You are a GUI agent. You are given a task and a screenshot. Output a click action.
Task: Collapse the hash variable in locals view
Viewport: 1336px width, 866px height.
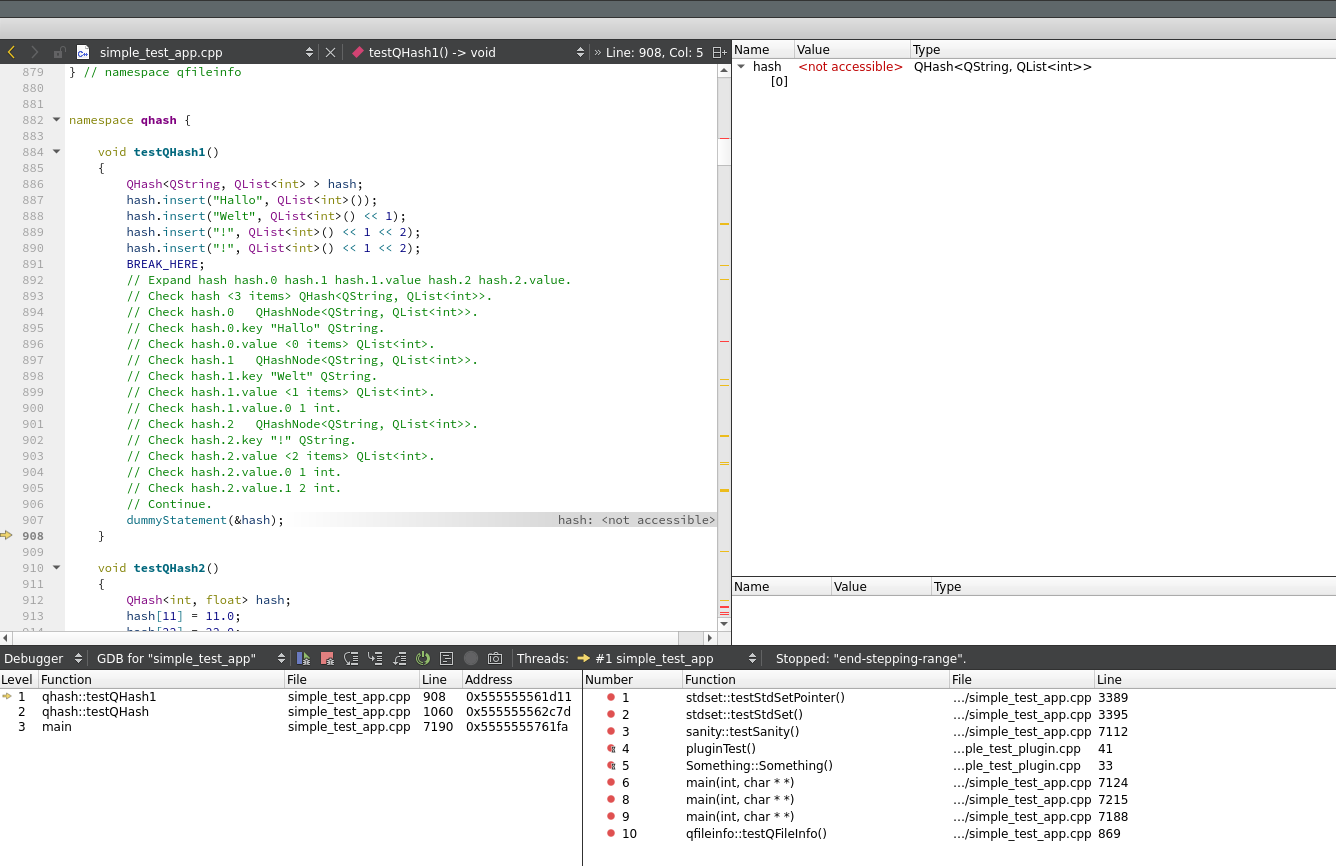coord(741,67)
